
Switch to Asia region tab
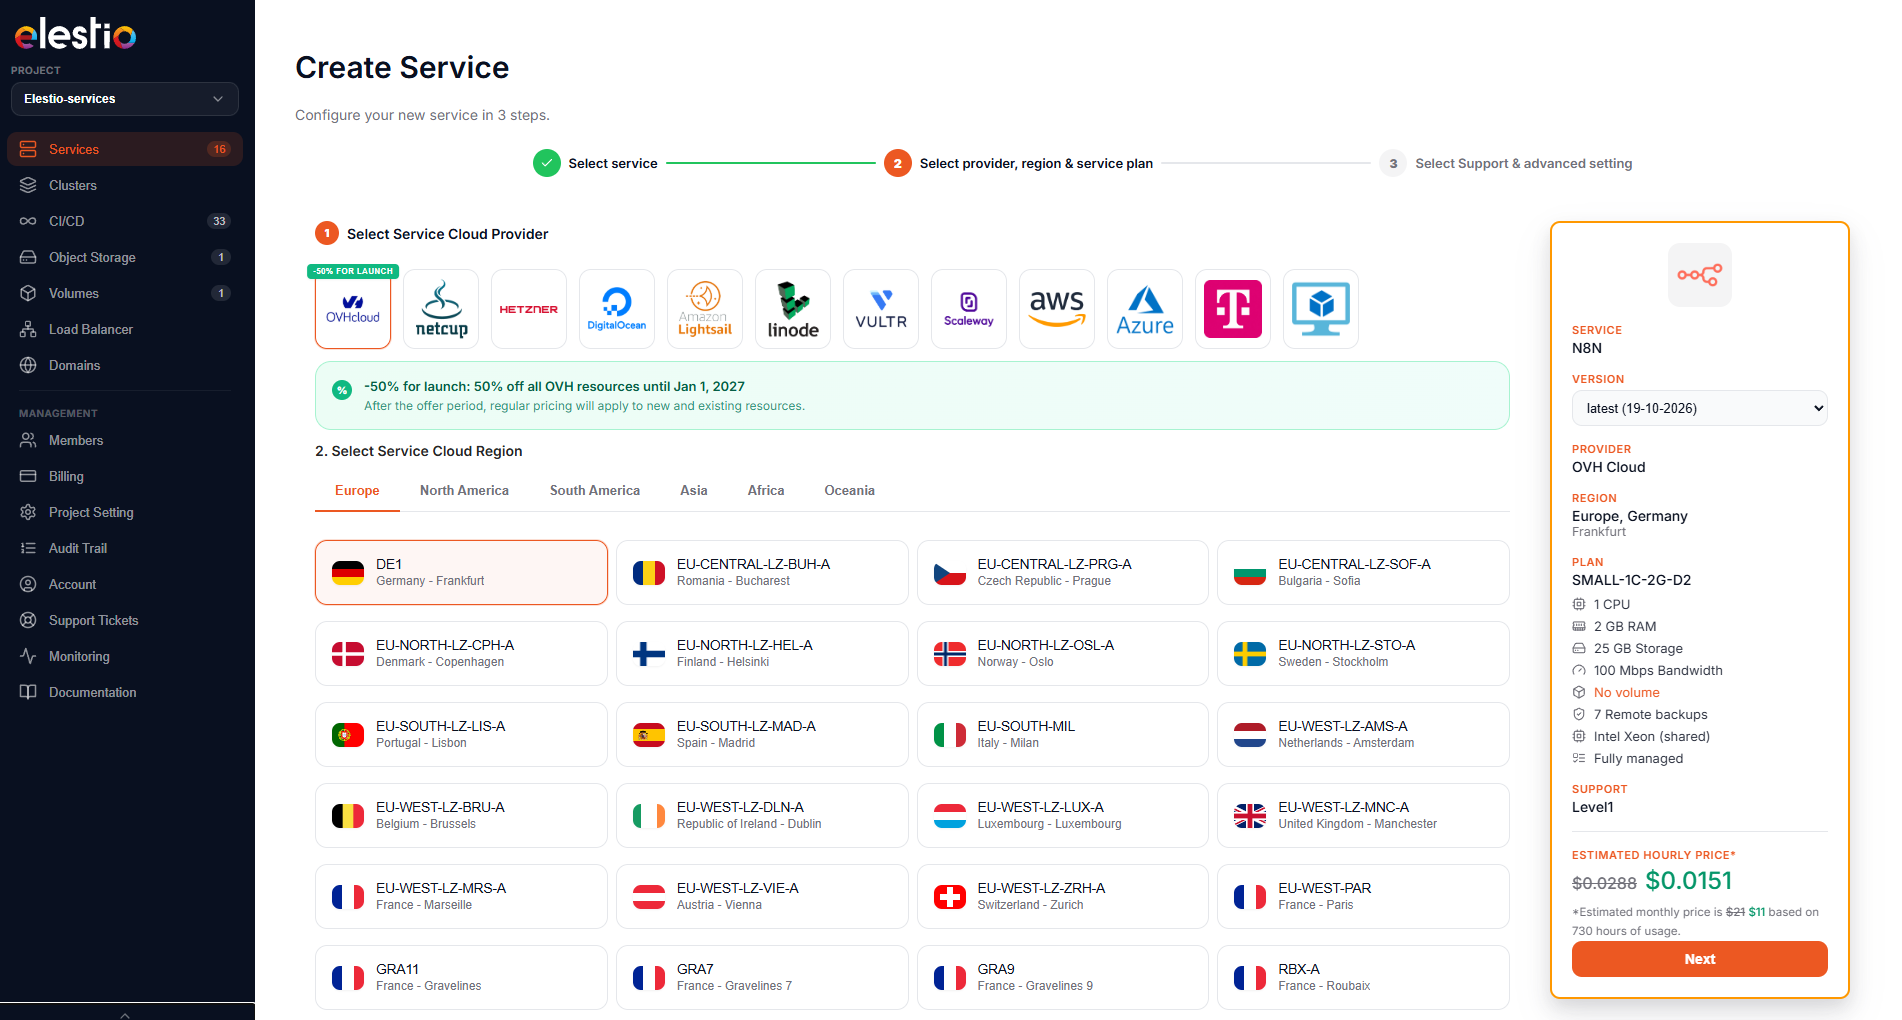(694, 491)
